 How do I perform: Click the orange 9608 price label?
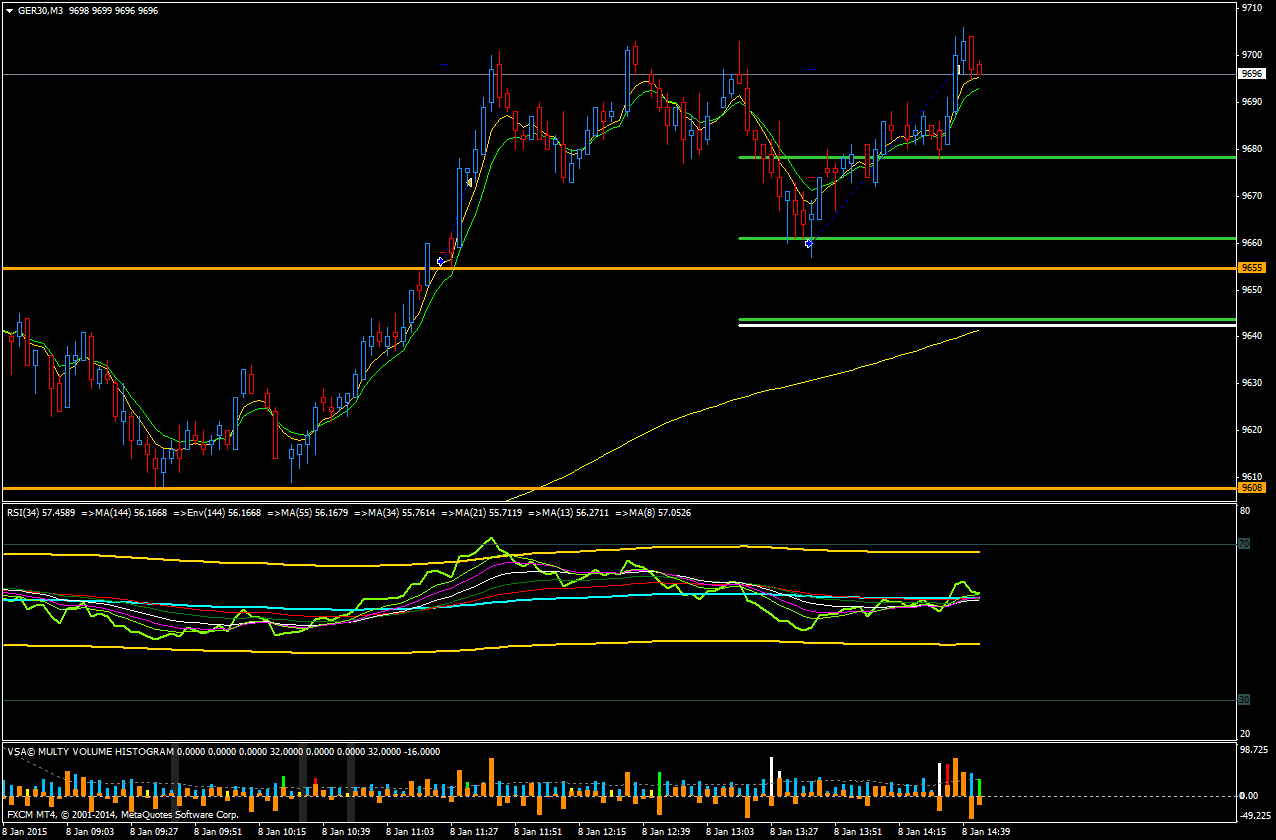[x=1251, y=488]
